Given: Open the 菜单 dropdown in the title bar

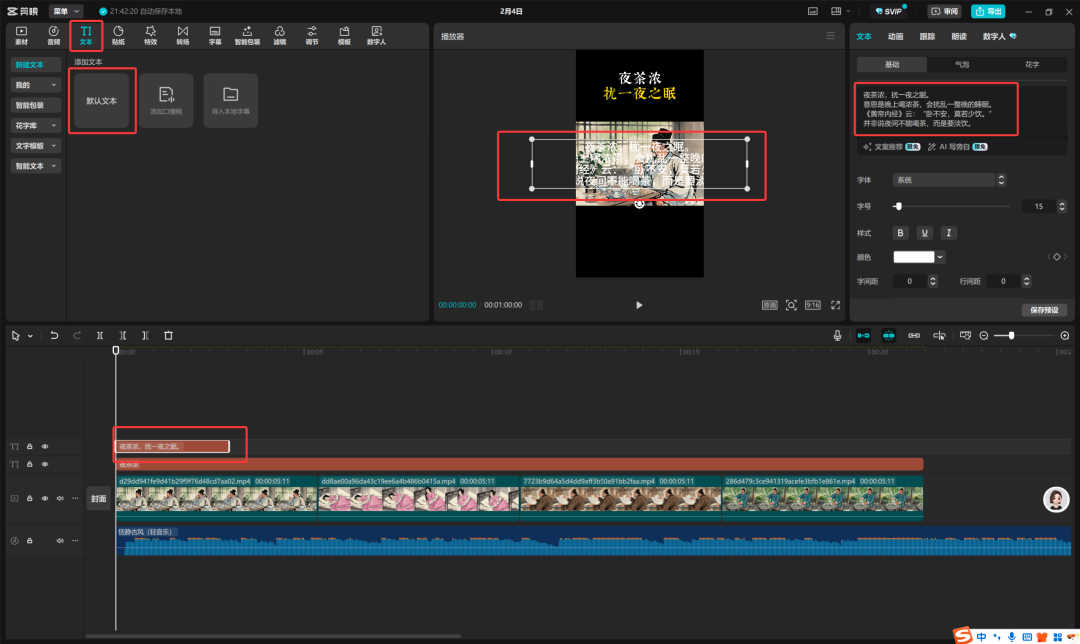Looking at the screenshot, I should coord(66,11).
